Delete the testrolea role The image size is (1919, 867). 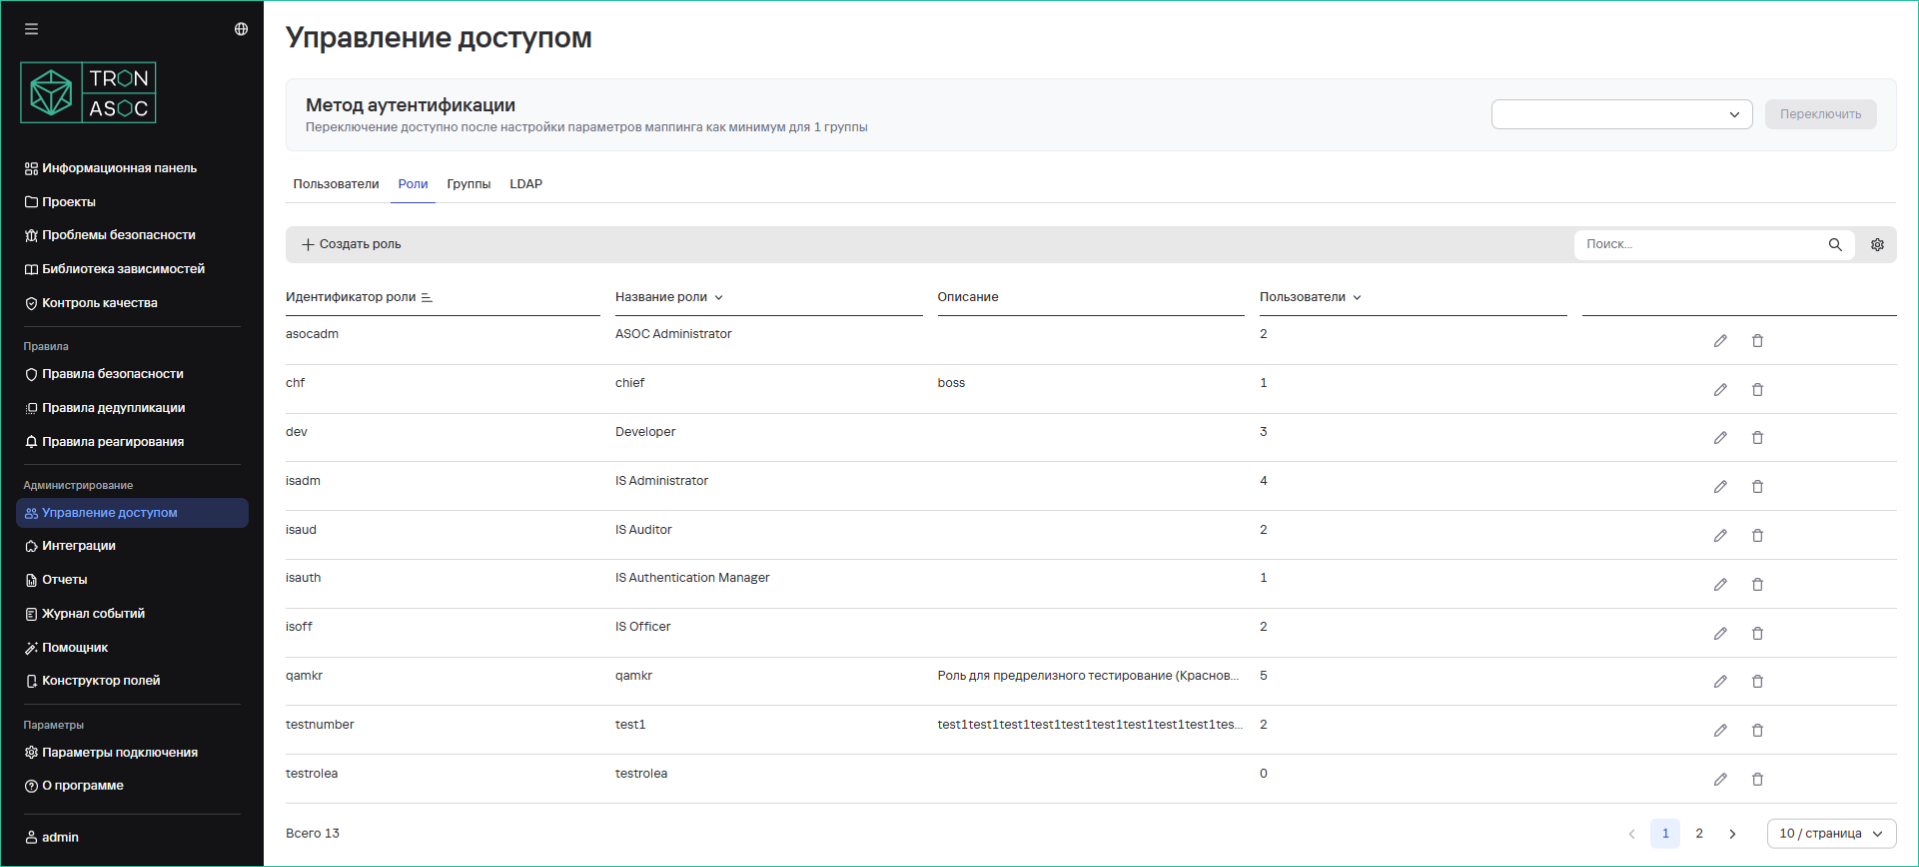[1757, 780]
